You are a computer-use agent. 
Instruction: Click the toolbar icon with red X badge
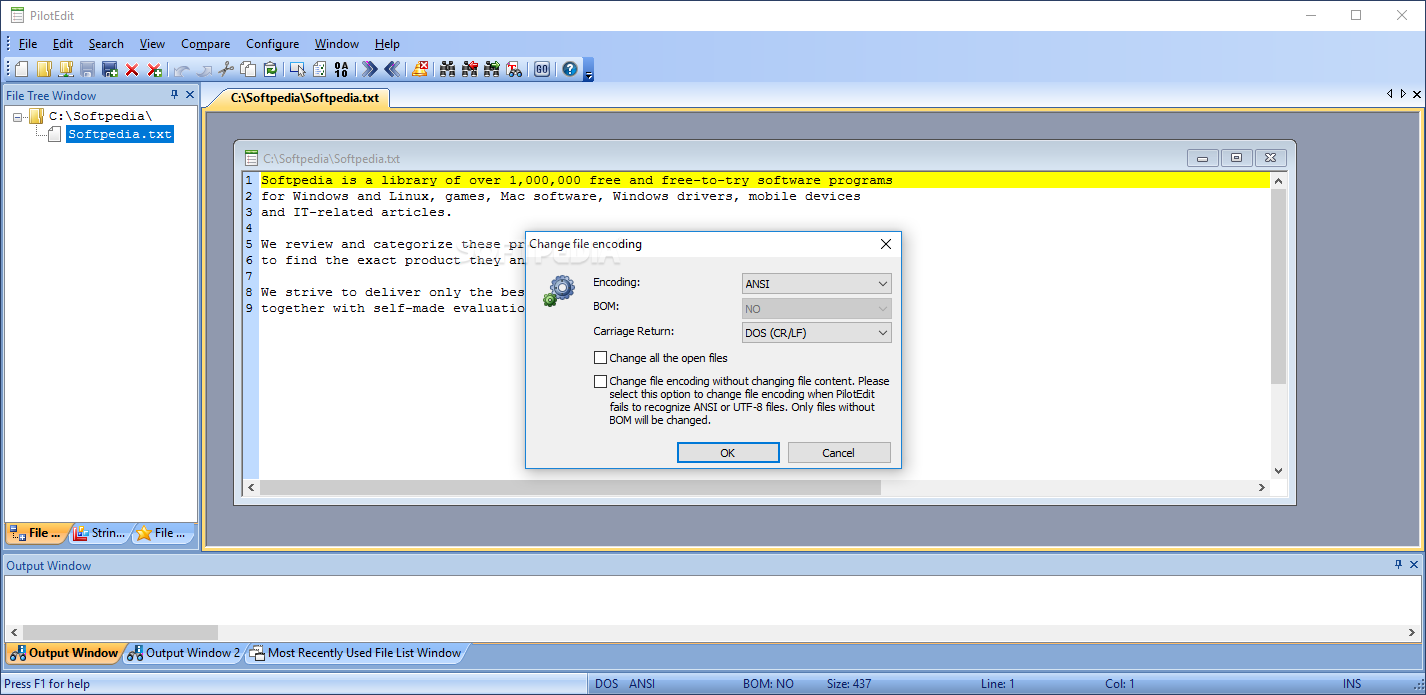point(420,69)
